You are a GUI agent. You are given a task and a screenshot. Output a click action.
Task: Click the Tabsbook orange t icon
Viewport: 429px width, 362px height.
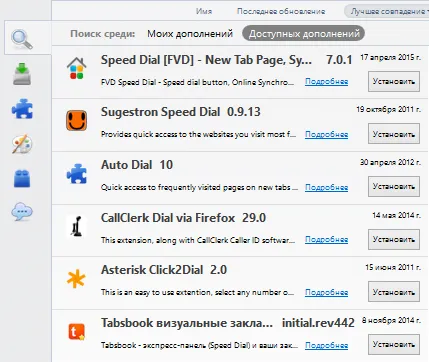(77, 332)
